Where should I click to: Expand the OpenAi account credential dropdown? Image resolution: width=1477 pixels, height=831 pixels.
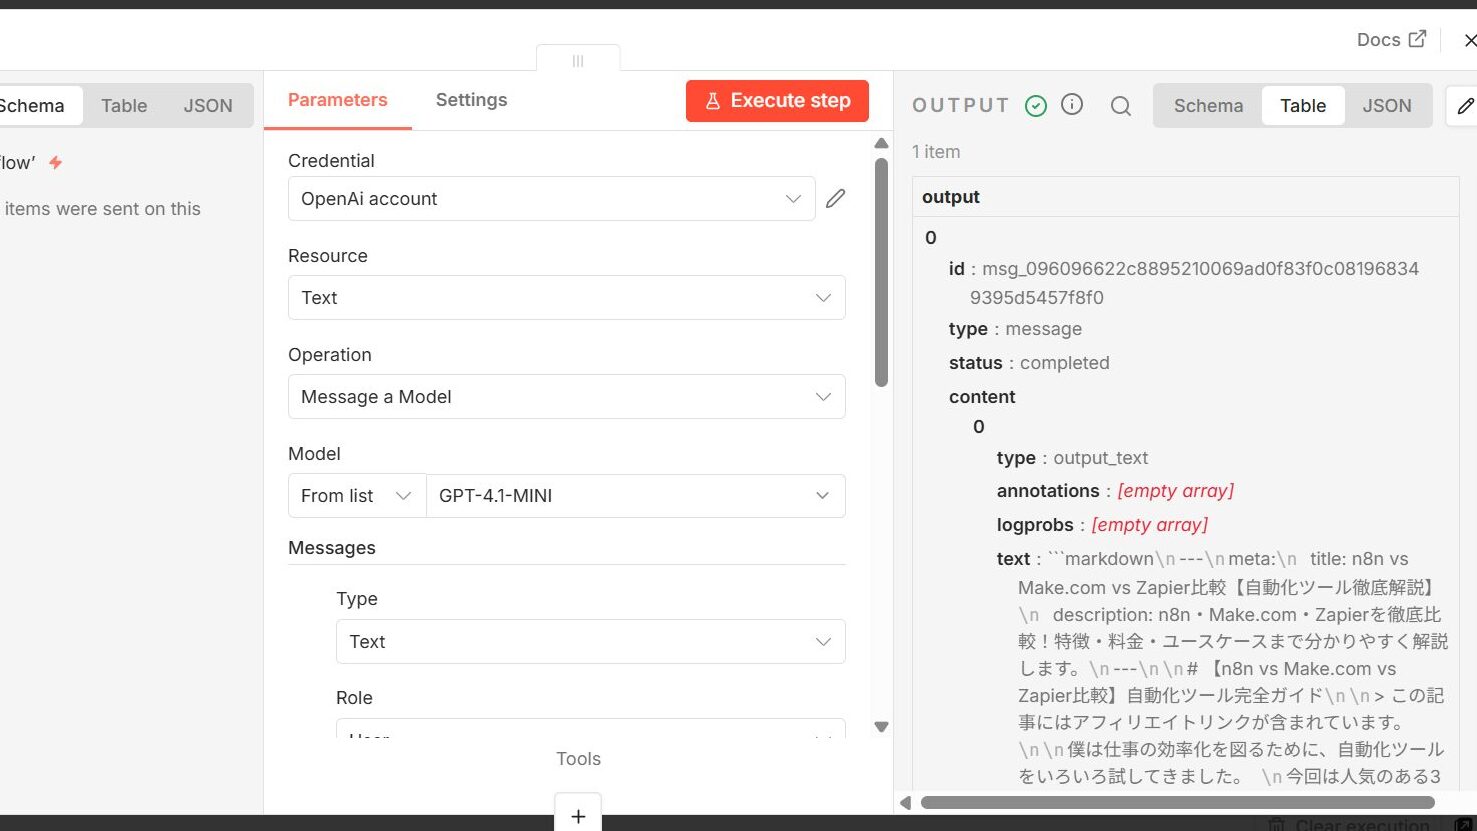551,199
